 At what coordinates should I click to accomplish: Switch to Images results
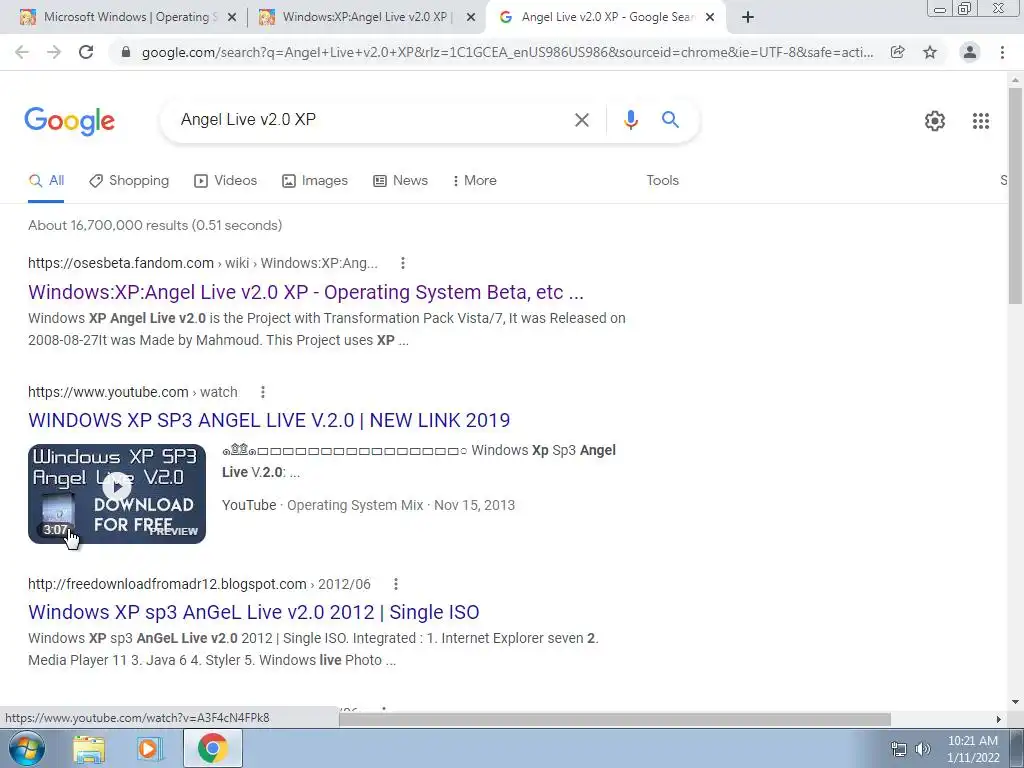[315, 181]
